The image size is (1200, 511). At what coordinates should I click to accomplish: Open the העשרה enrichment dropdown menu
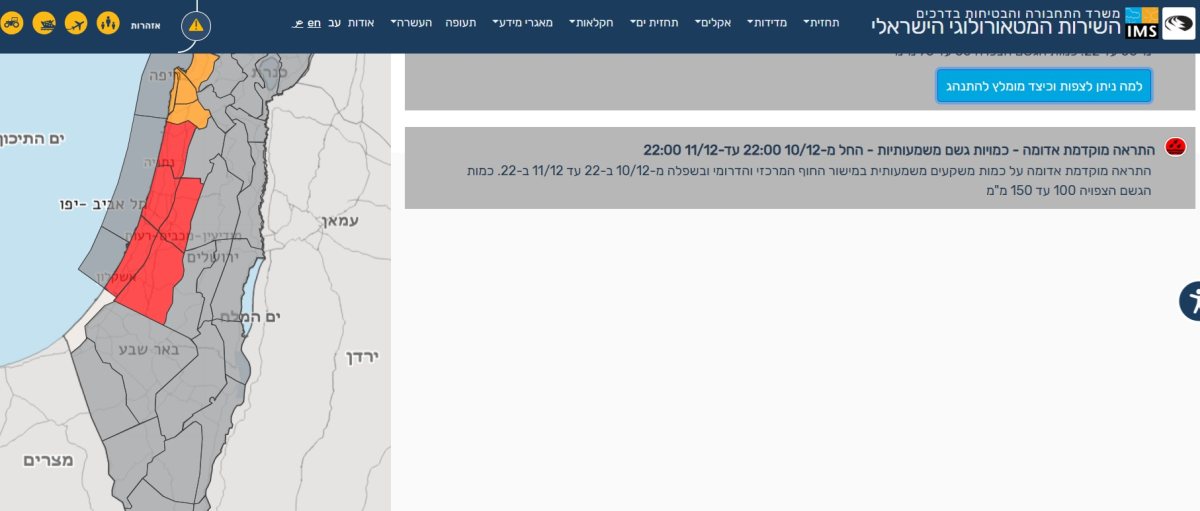pyautogui.click(x=411, y=22)
